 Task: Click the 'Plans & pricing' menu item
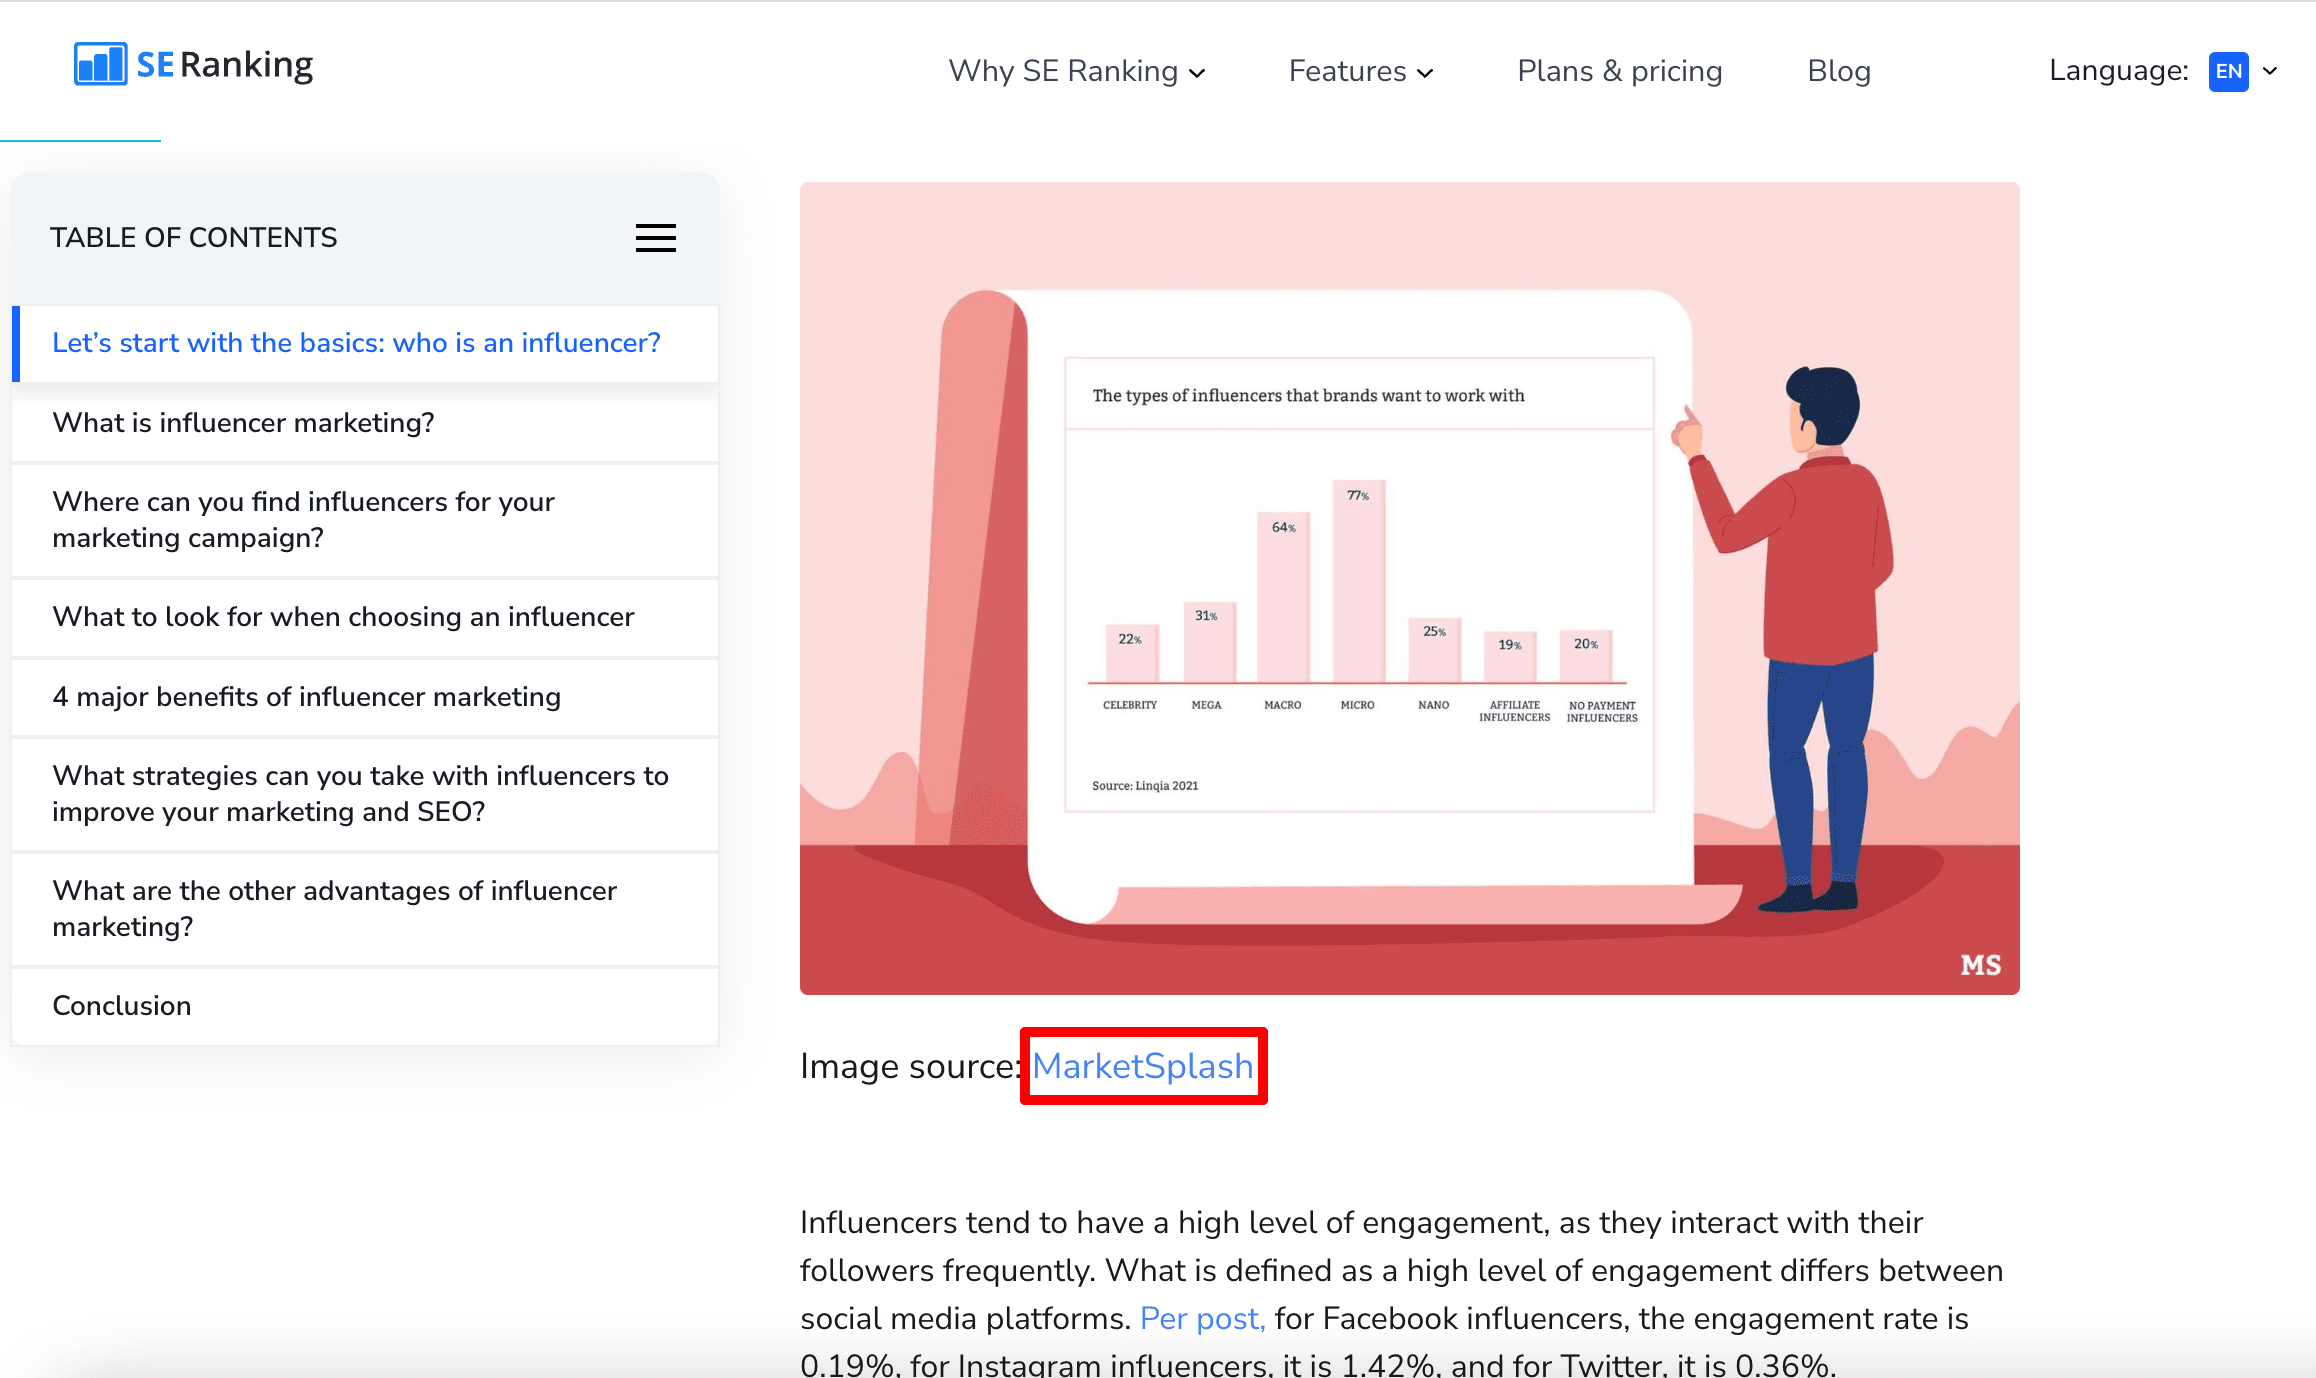coord(1619,69)
